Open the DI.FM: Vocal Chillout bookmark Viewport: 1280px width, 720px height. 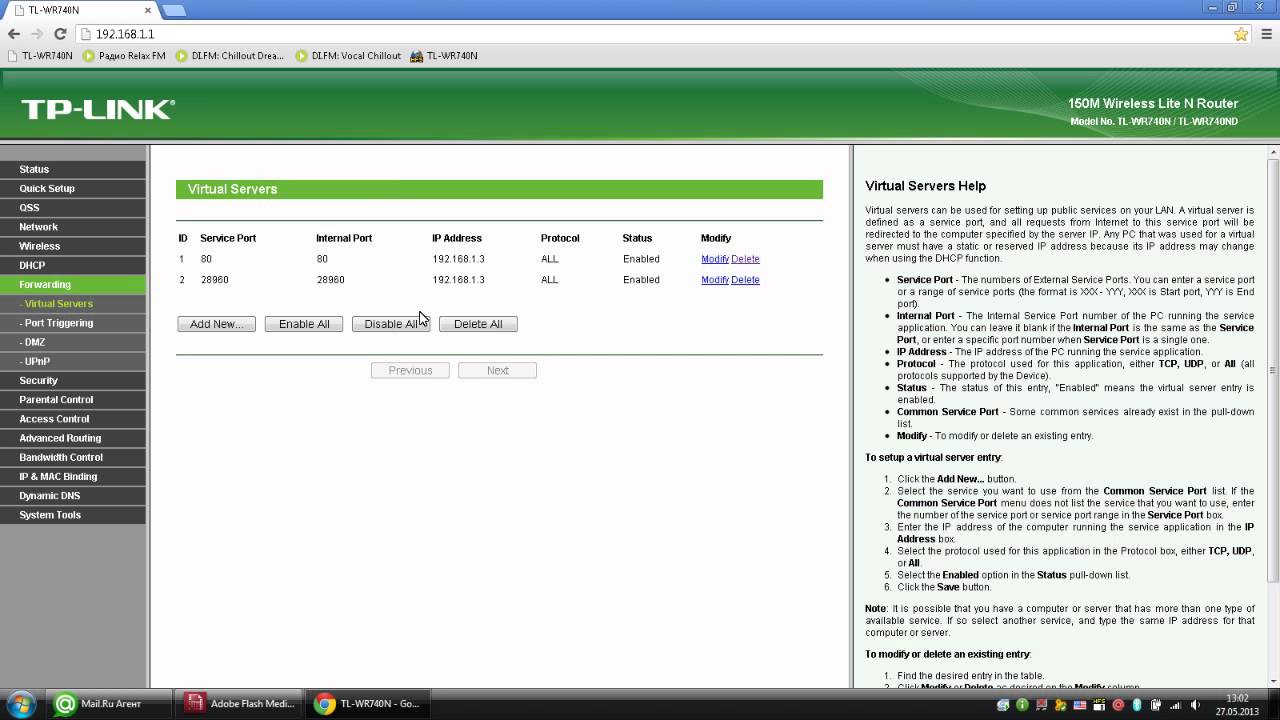pos(348,56)
